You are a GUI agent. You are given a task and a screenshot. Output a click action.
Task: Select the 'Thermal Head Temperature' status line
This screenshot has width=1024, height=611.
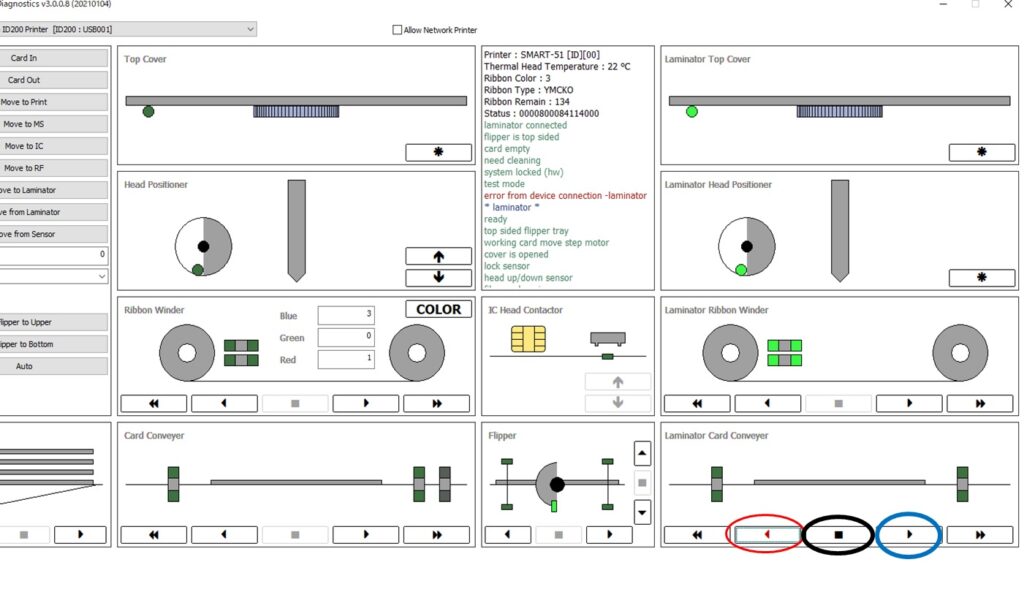557,66
